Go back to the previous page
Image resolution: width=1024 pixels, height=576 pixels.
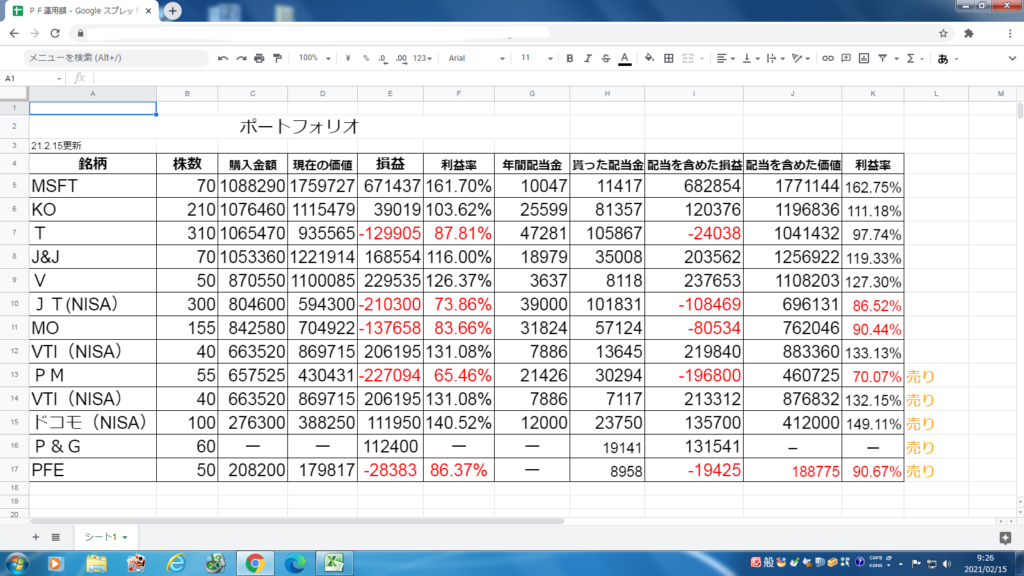tap(14, 33)
